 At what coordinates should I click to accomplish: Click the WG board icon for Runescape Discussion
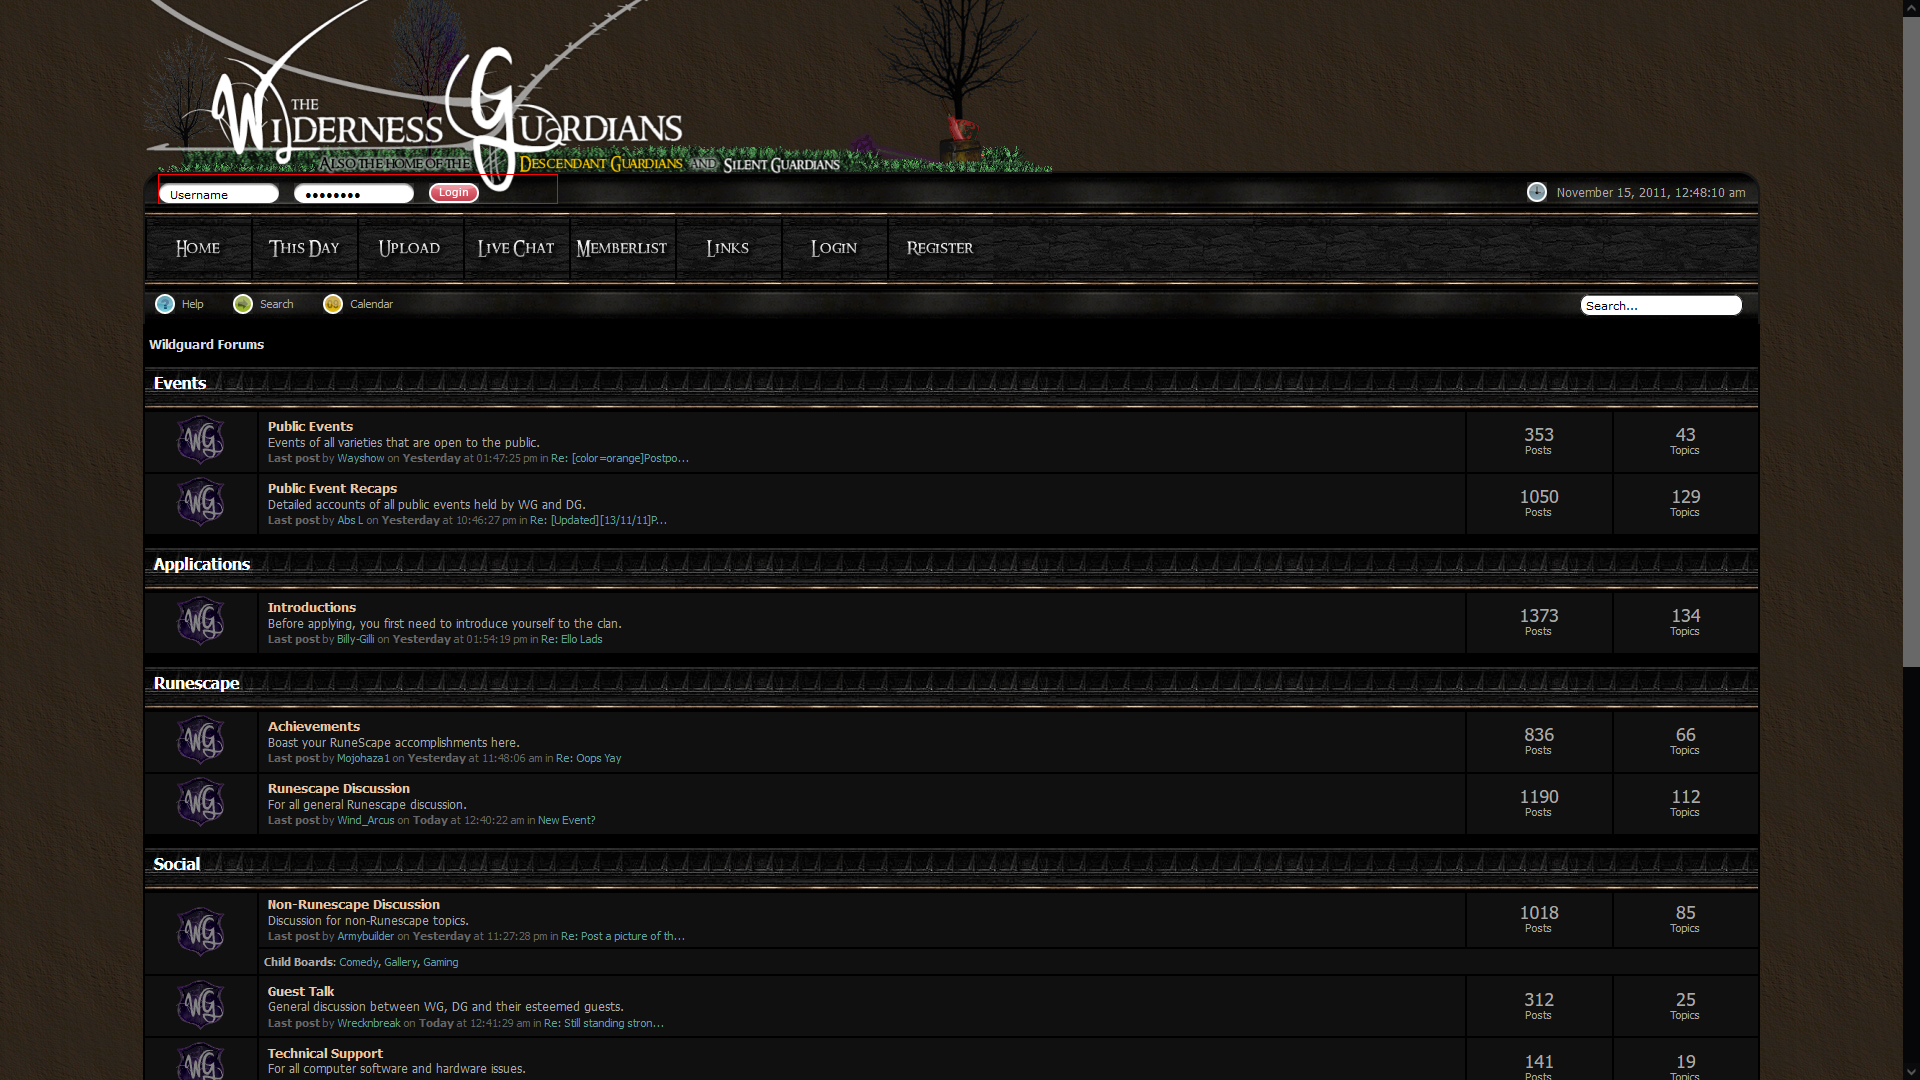[x=200, y=802]
